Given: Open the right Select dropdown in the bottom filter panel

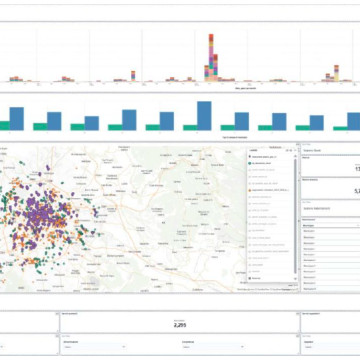Looking at the screenshot, I should [331, 347].
